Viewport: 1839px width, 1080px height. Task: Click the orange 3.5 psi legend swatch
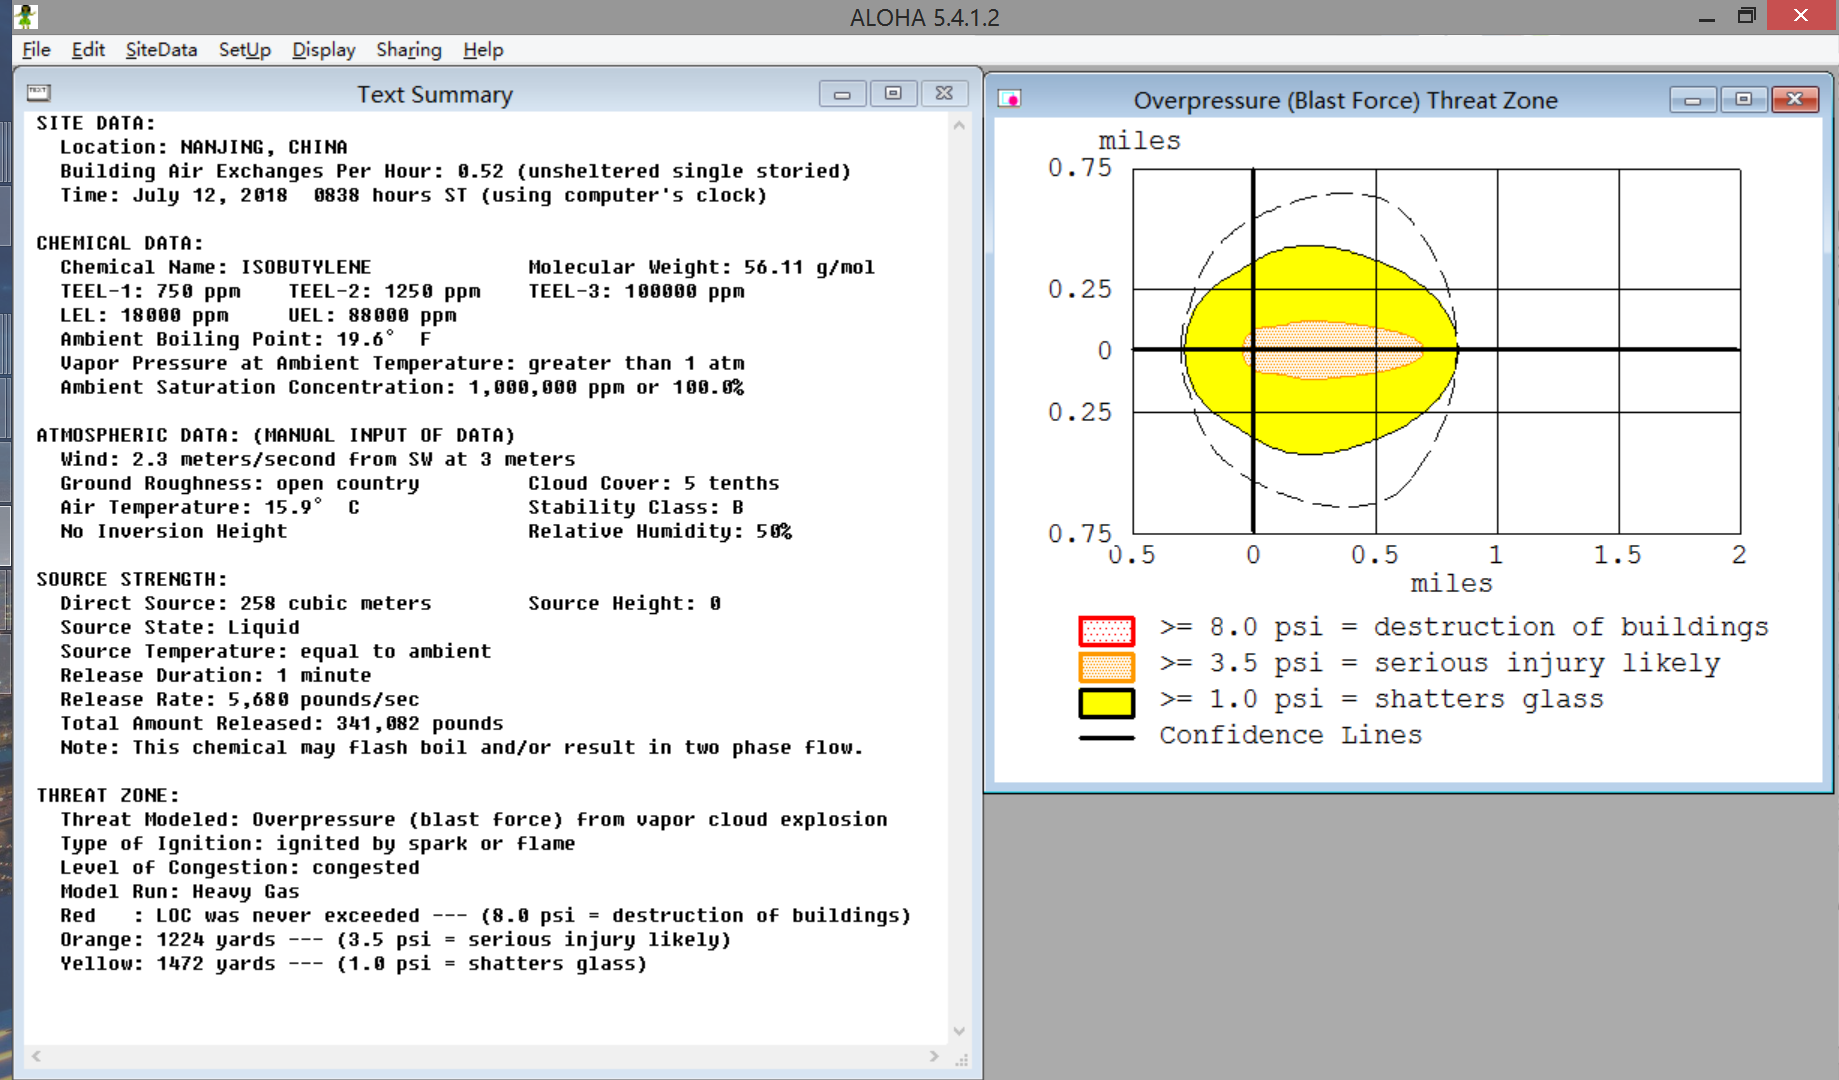click(x=1106, y=666)
